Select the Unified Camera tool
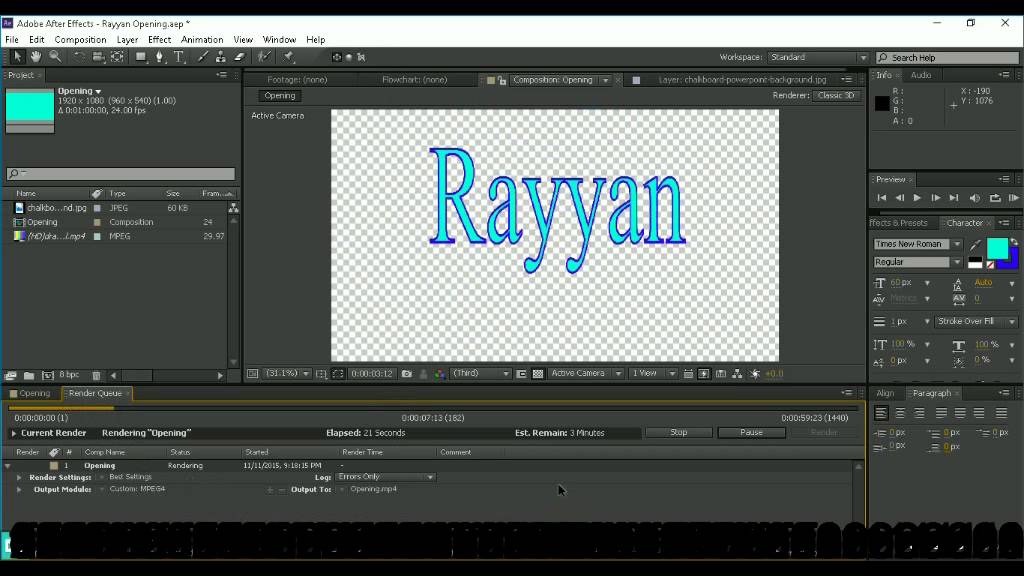The width and height of the screenshot is (1024, 576). (x=98, y=57)
